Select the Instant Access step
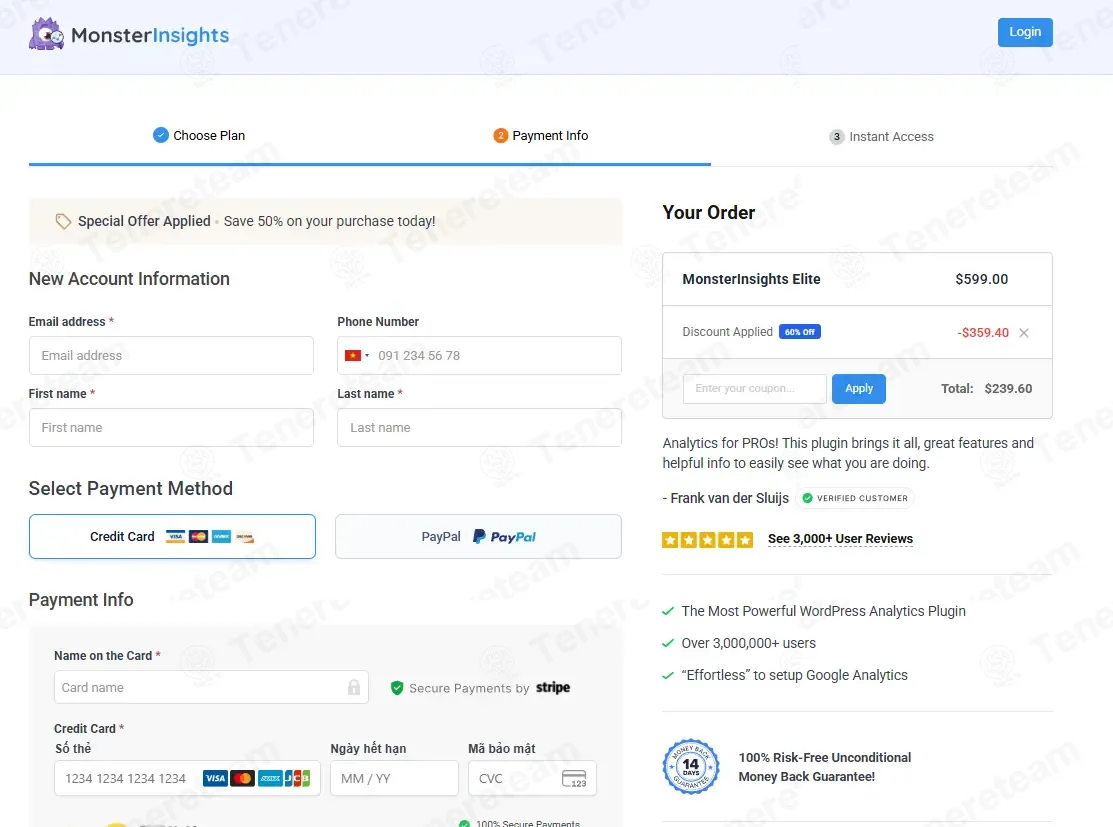This screenshot has width=1113, height=827. click(x=882, y=136)
